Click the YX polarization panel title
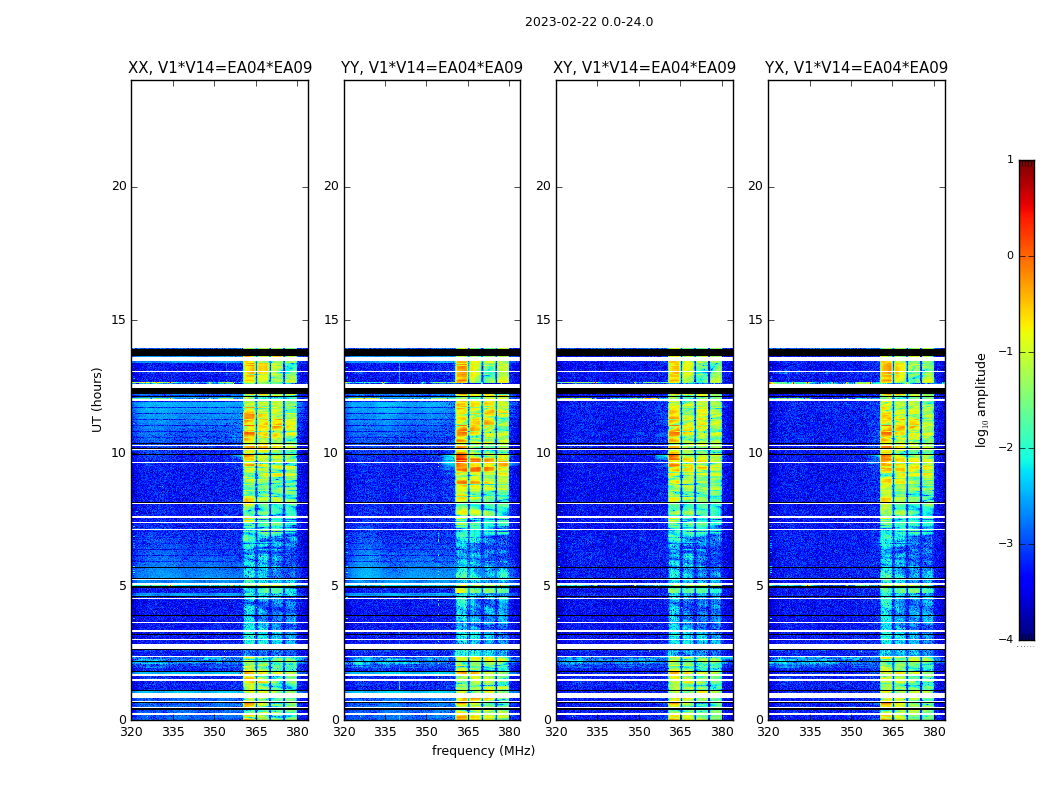This screenshot has height=800, width=1050. click(857, 68)
